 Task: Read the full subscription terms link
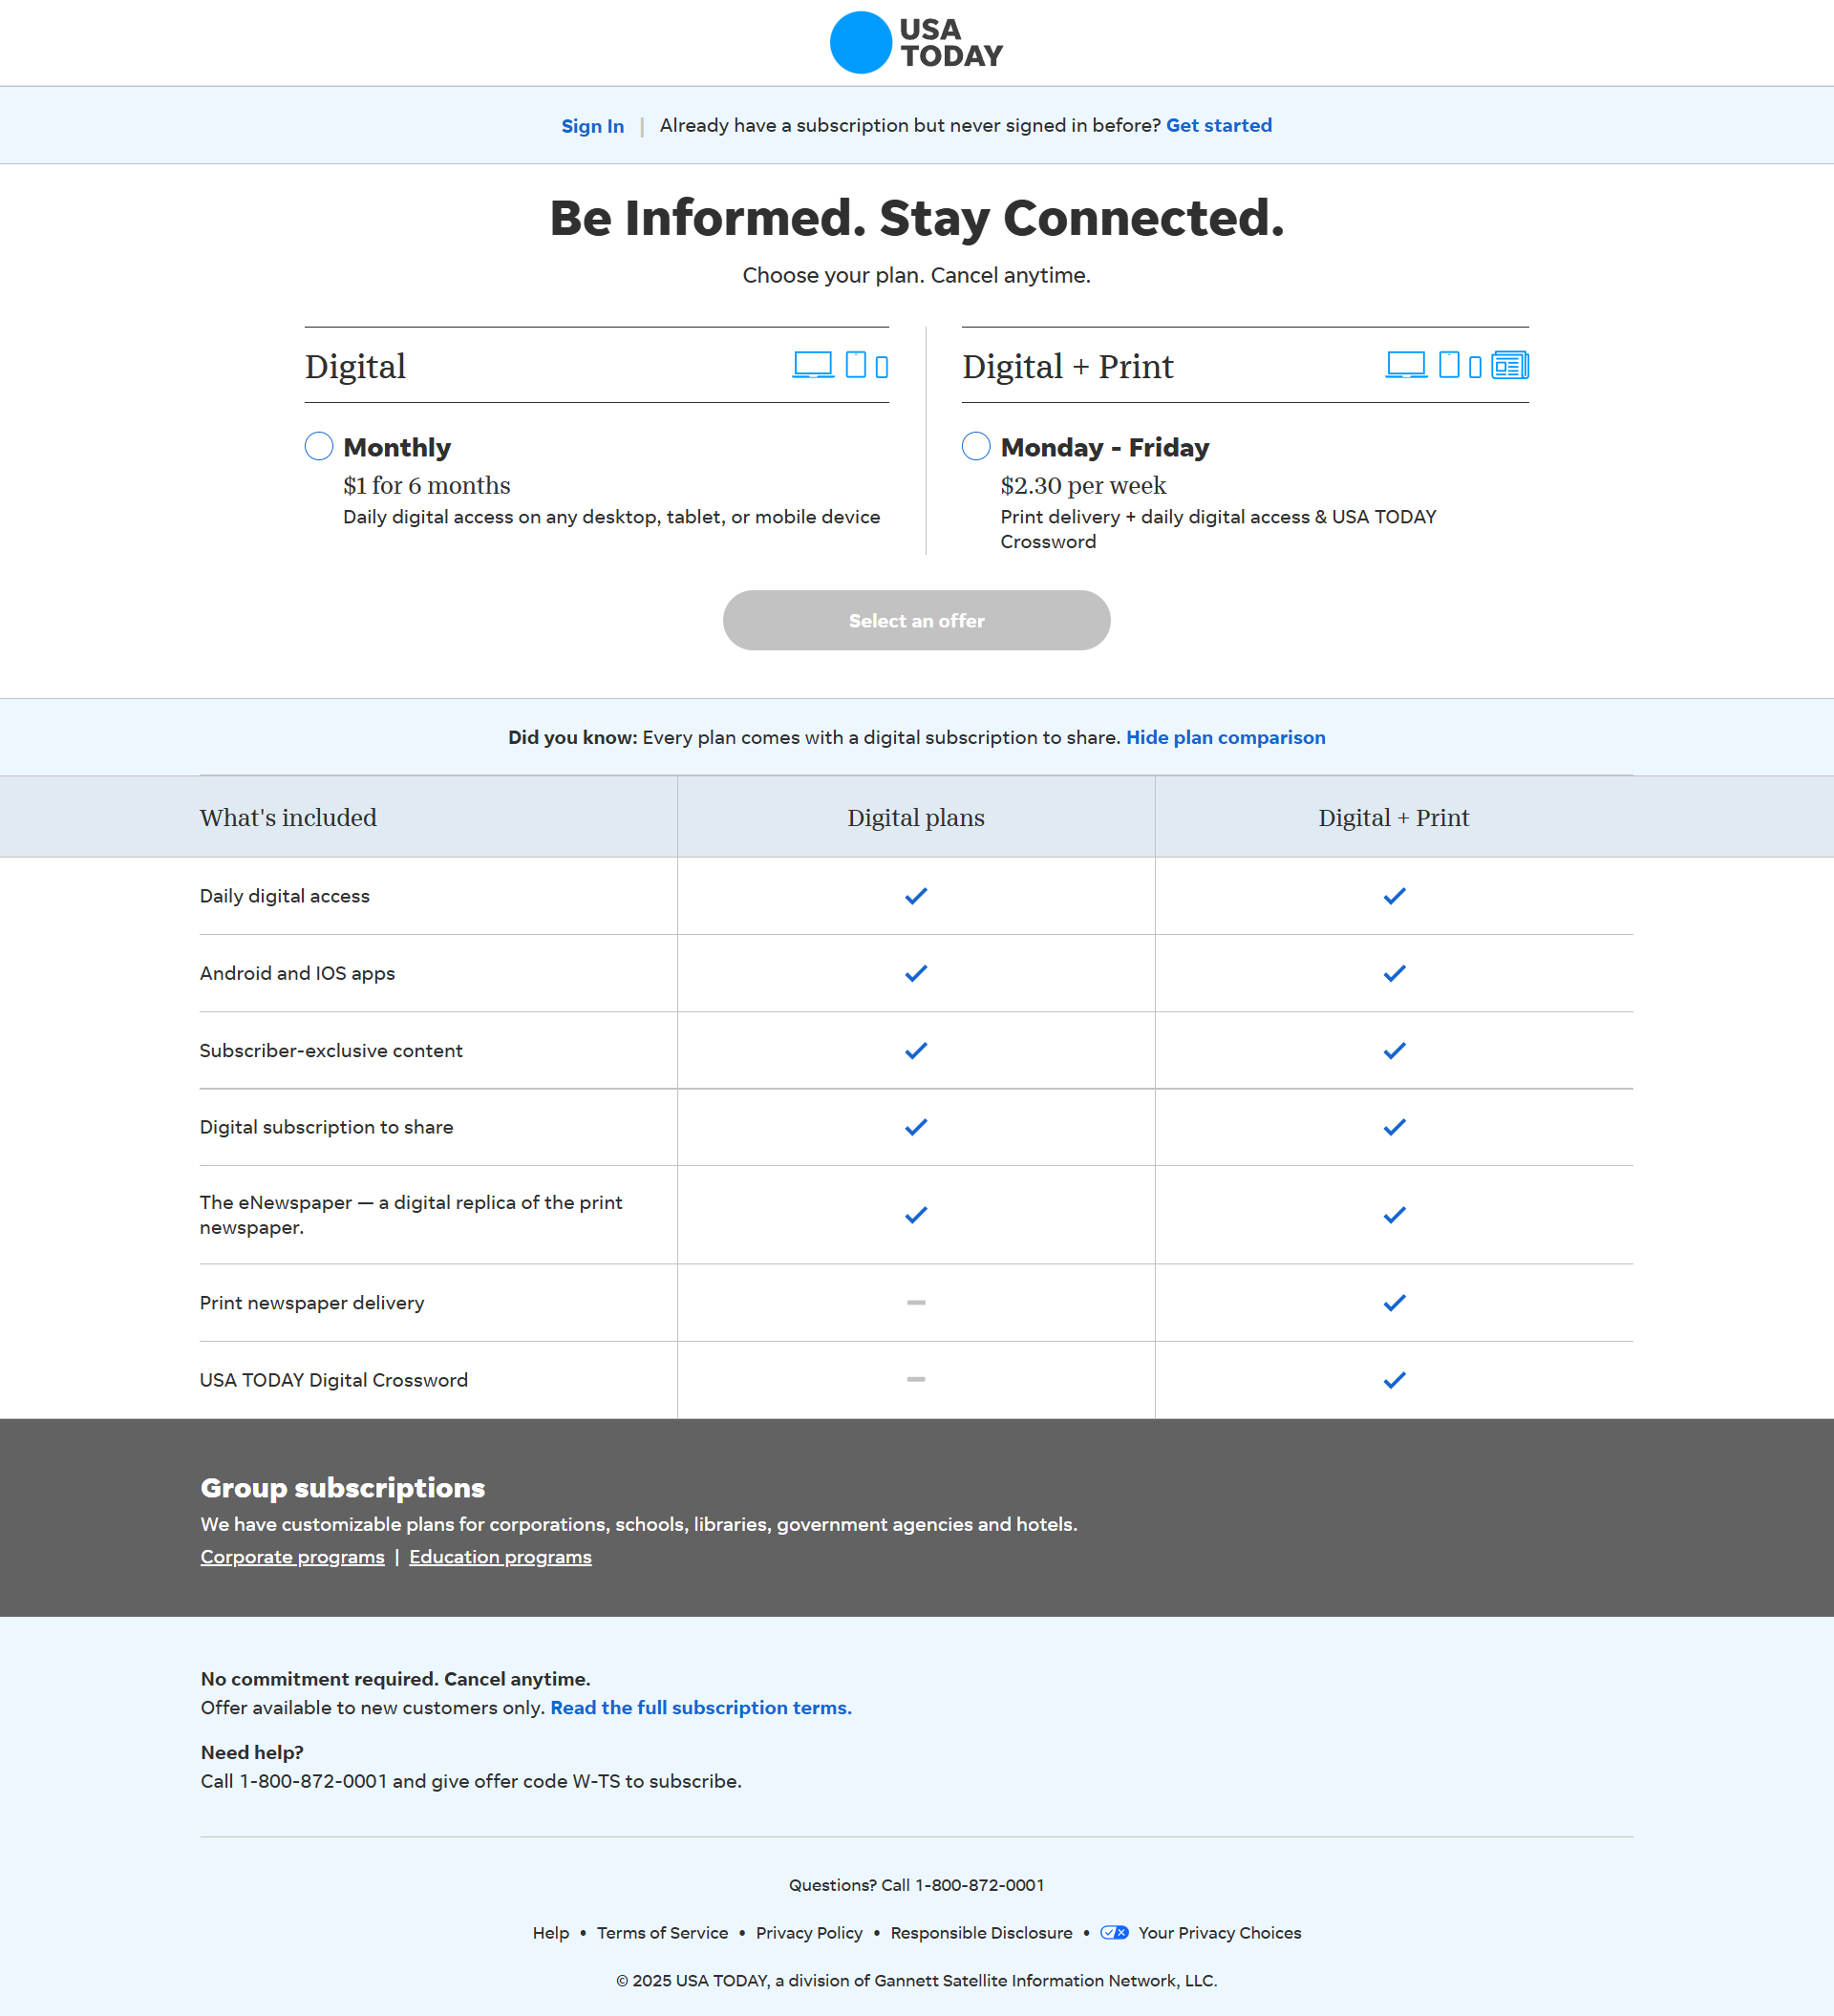click(x=700, y=1708)
